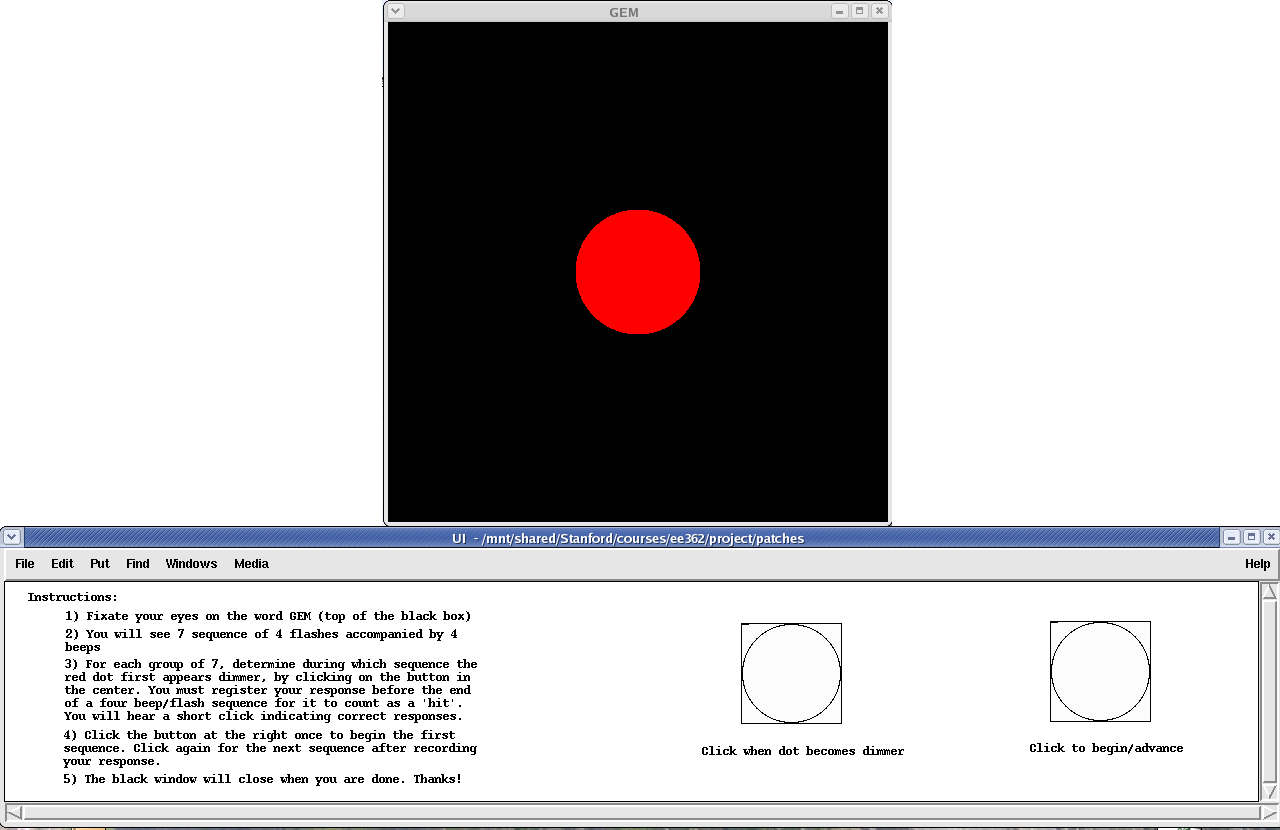Open the Edit menu

point(62,564)
